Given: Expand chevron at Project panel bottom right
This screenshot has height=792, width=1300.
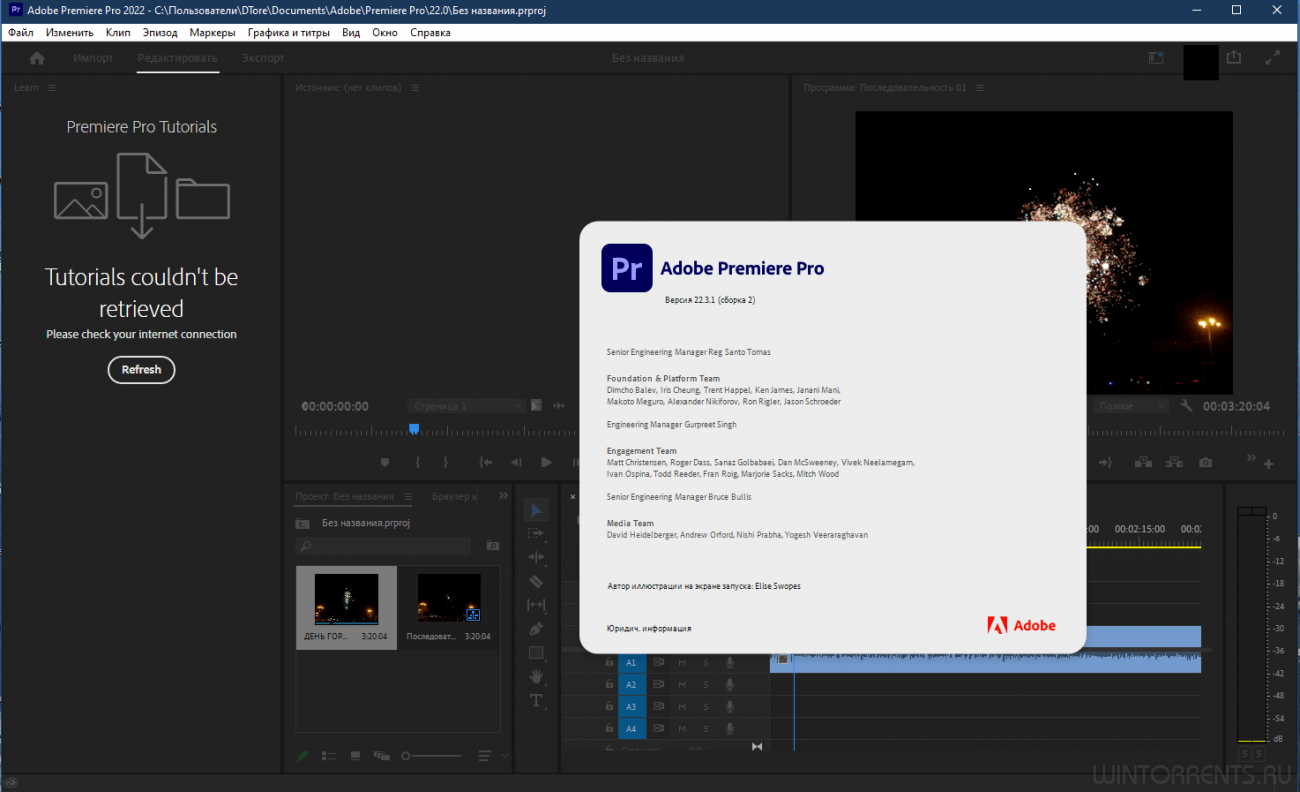Looking at the screenshot, I should coord(505,756).
